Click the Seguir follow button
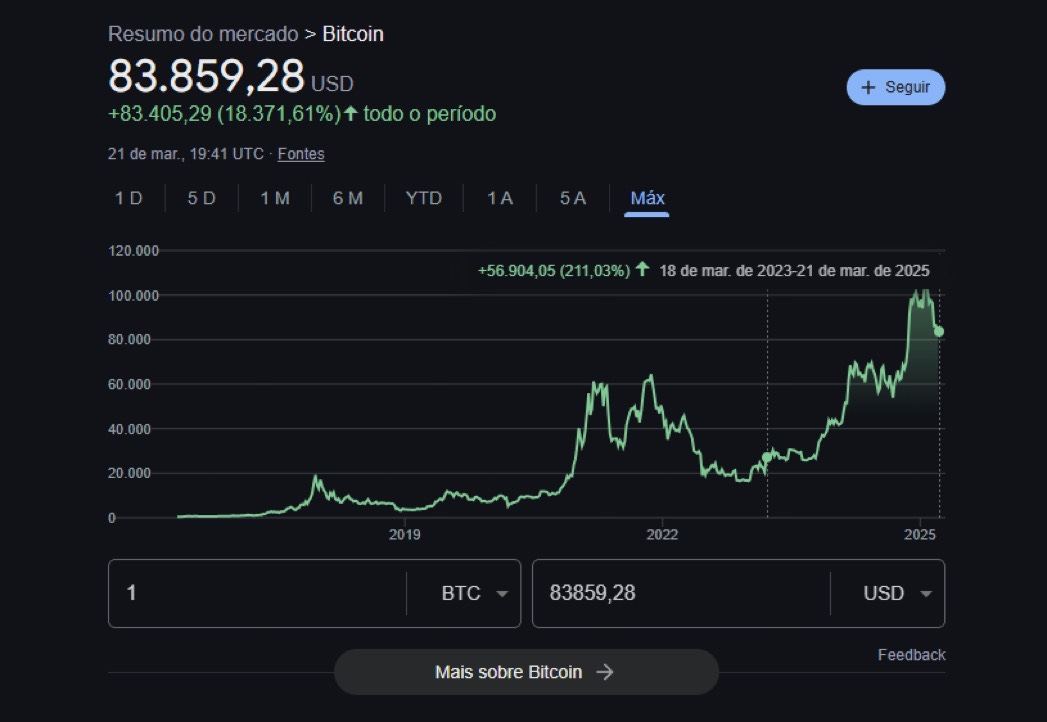 (x=895, y=87)
